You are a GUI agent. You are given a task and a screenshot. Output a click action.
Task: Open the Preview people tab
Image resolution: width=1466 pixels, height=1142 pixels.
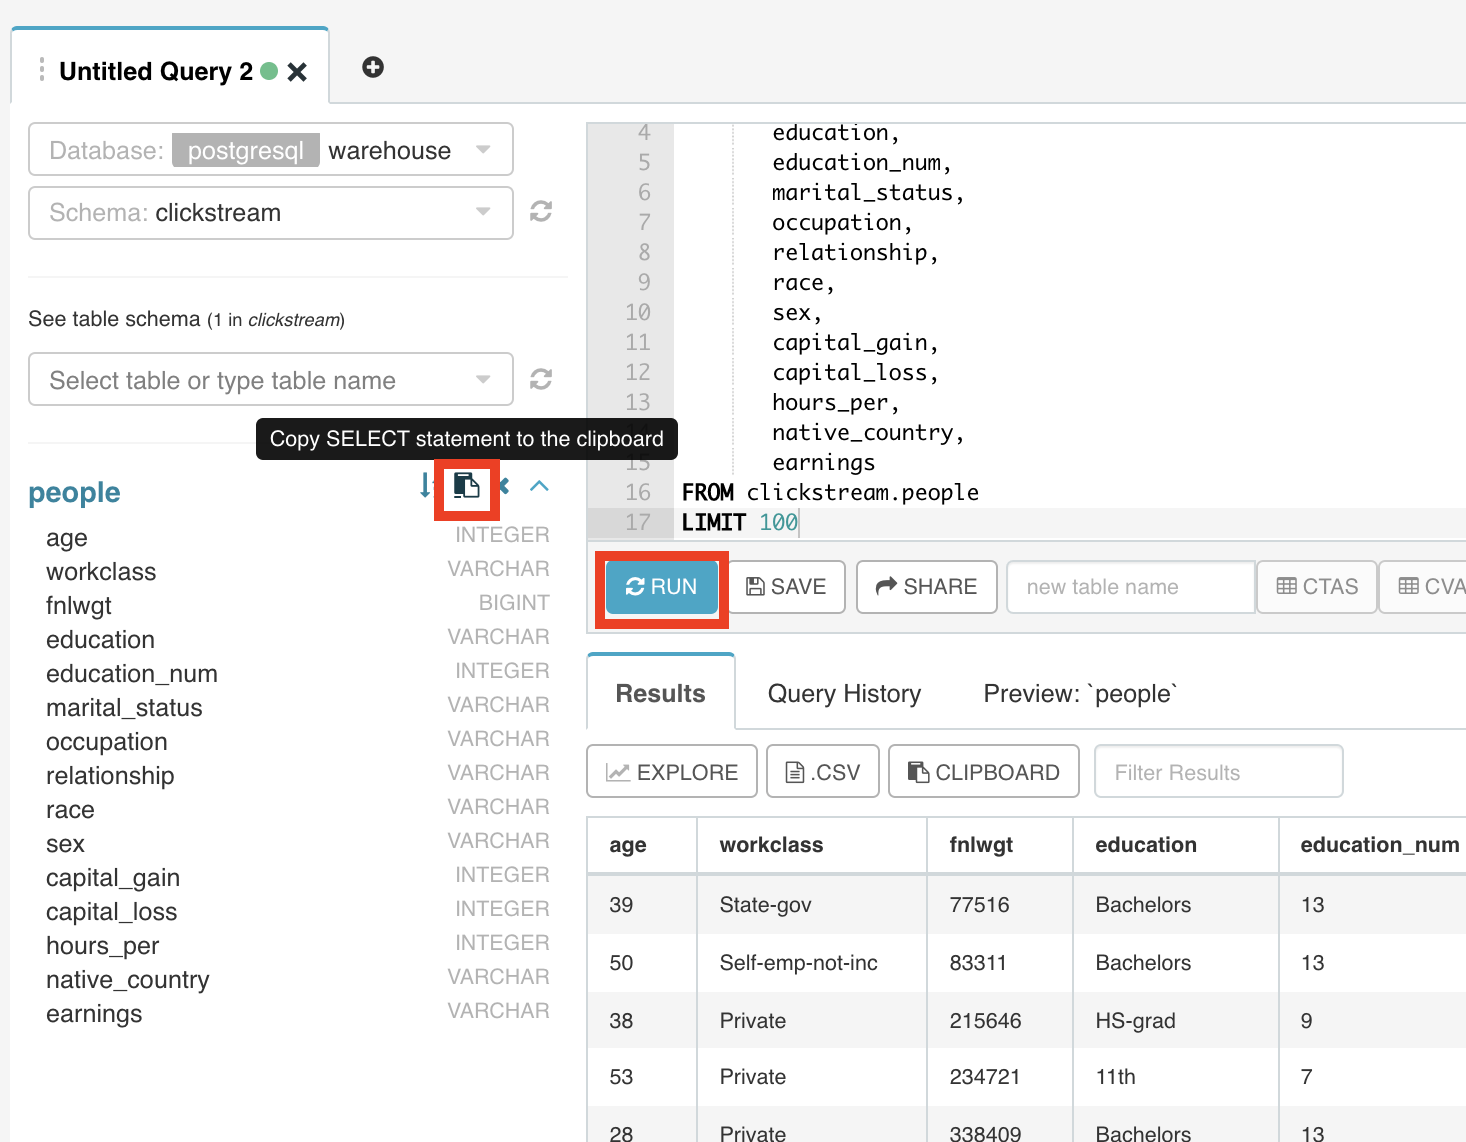[x=1080, y=694]
